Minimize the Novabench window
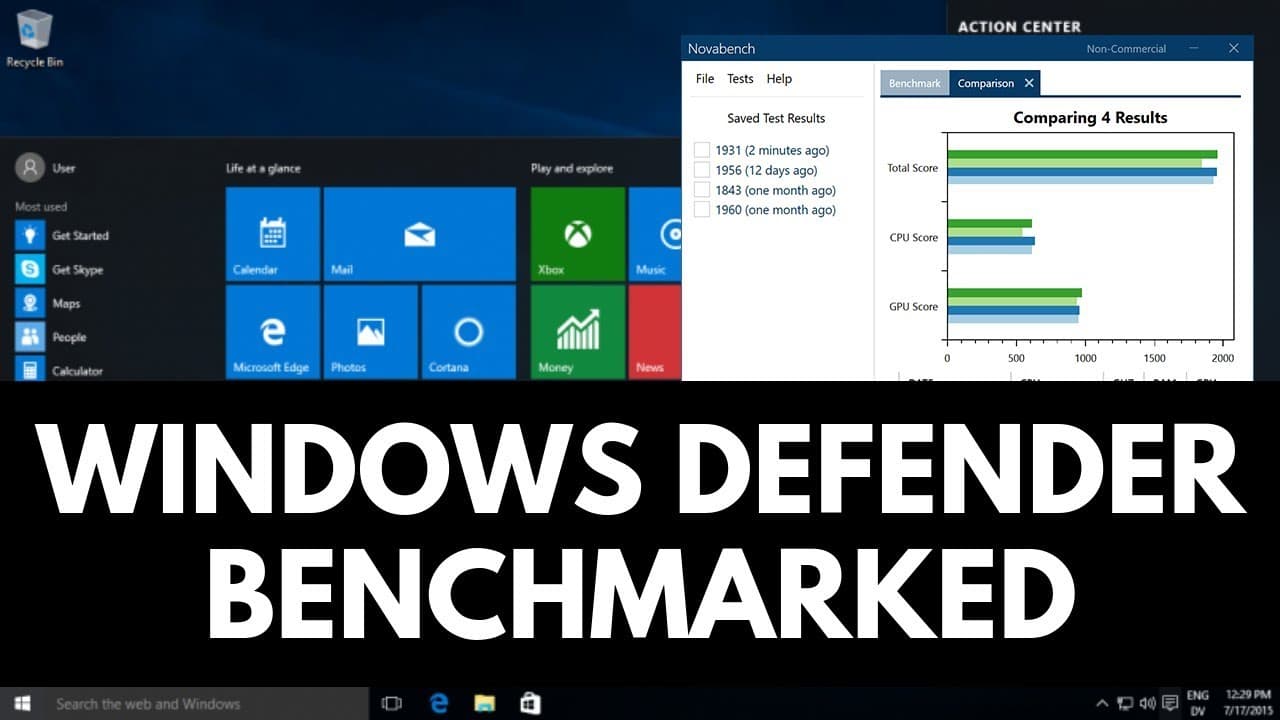The height and width of the screenshot is (720, 1280). [x=1194, y=48]
